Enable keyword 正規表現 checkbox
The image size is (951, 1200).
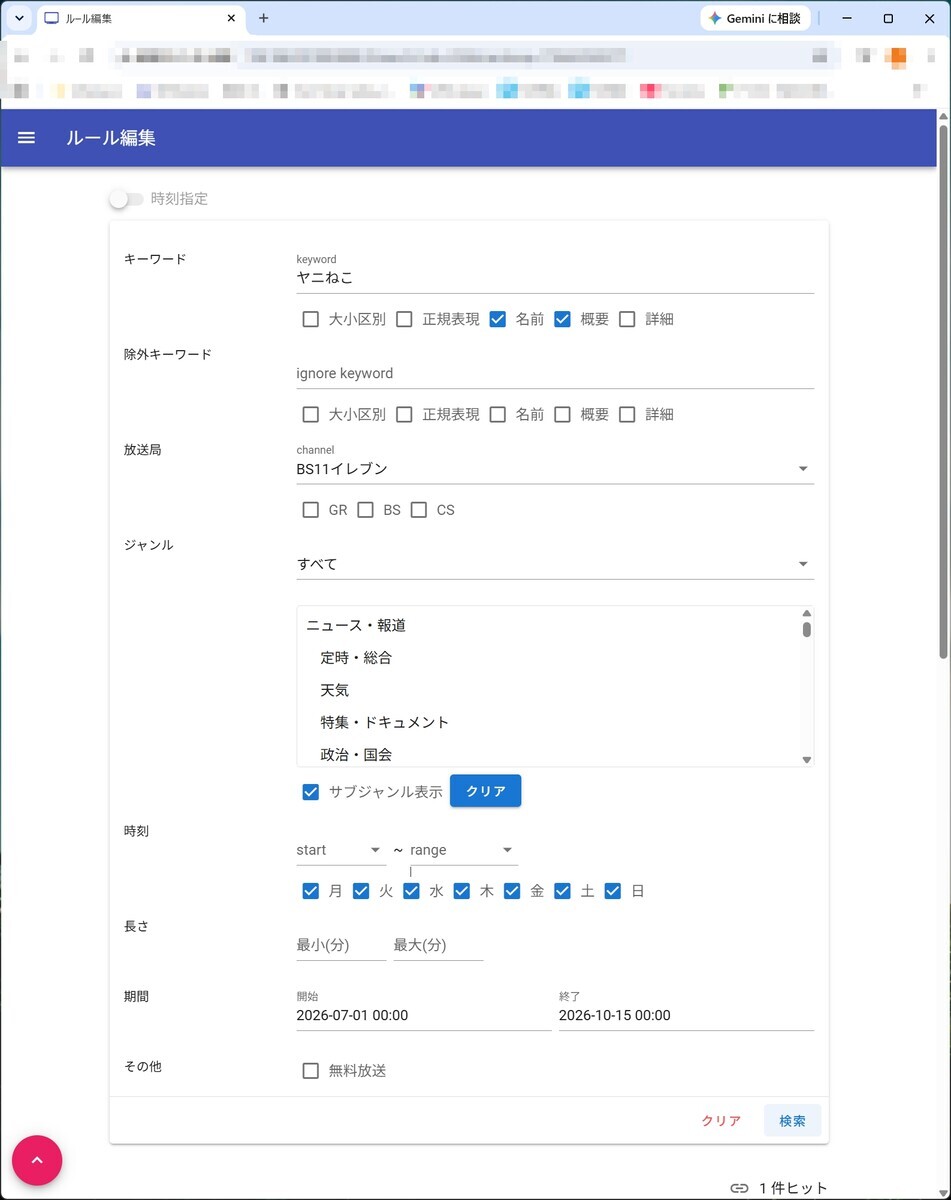404,319
